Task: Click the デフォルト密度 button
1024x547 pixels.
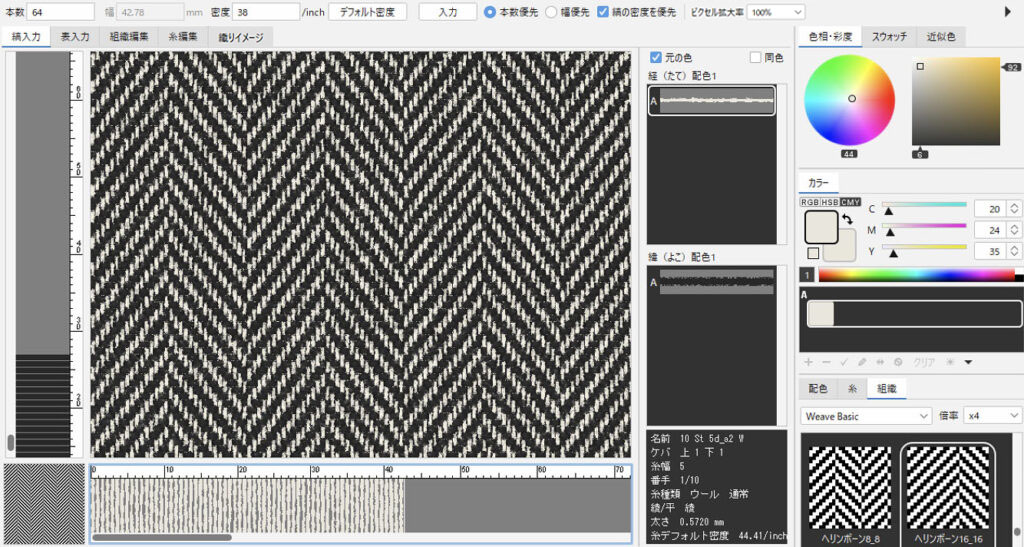Action: (x=368, y=12)
